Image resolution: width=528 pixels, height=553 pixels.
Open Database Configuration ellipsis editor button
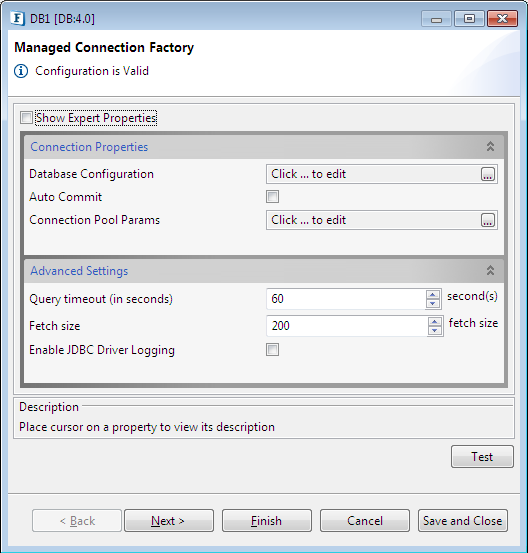pos(488,174)
